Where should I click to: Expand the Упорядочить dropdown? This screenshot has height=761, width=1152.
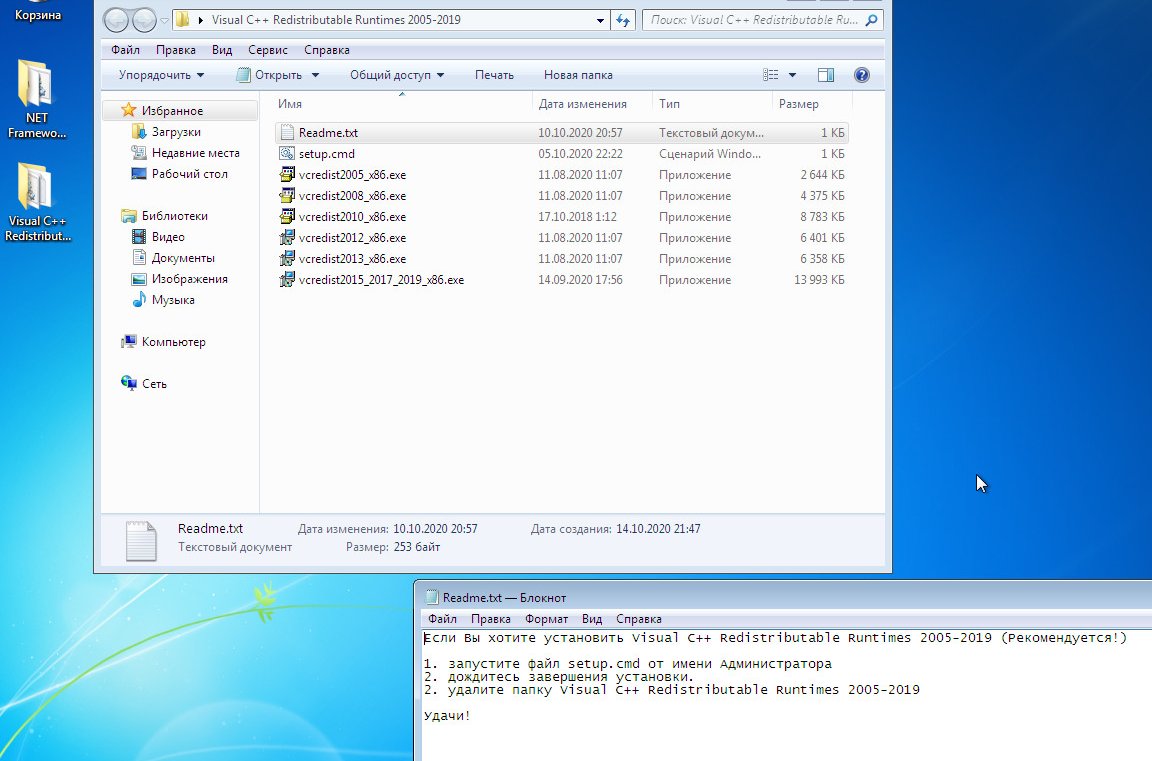click(x=161, y=75)
